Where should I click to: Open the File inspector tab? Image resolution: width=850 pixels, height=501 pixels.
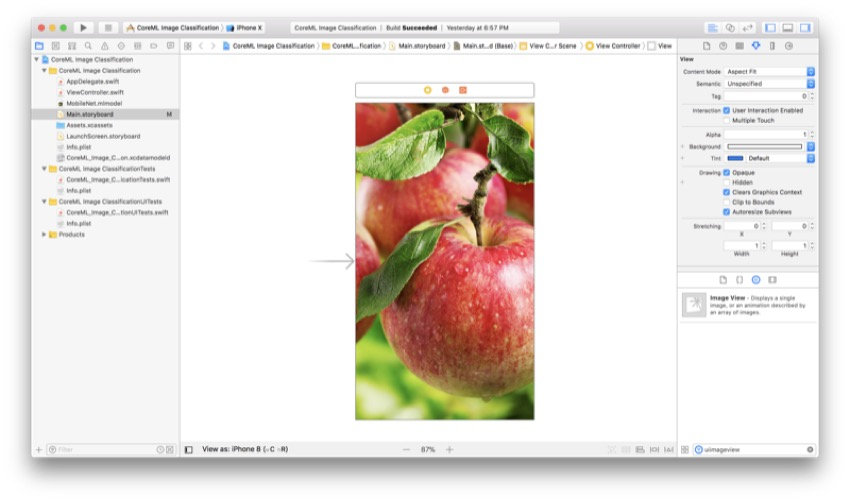pyautogui.click(x=706, y=46)
